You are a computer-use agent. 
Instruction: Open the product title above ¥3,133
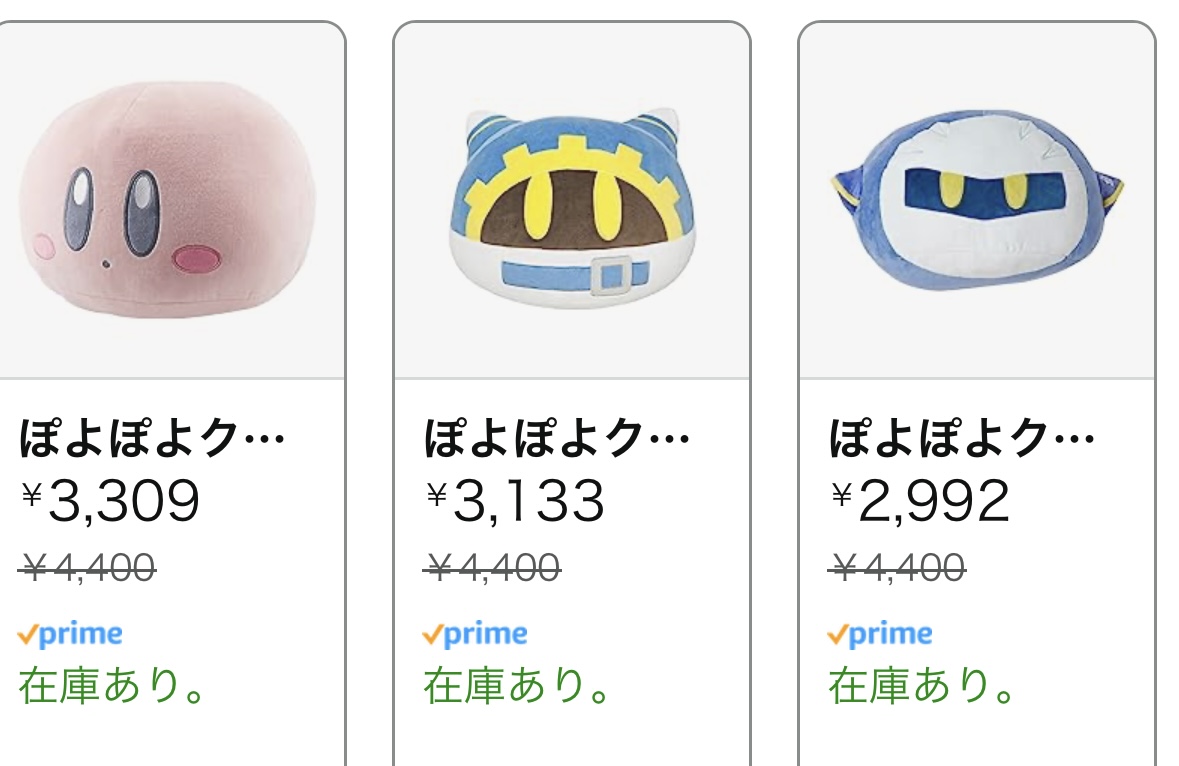557,439
